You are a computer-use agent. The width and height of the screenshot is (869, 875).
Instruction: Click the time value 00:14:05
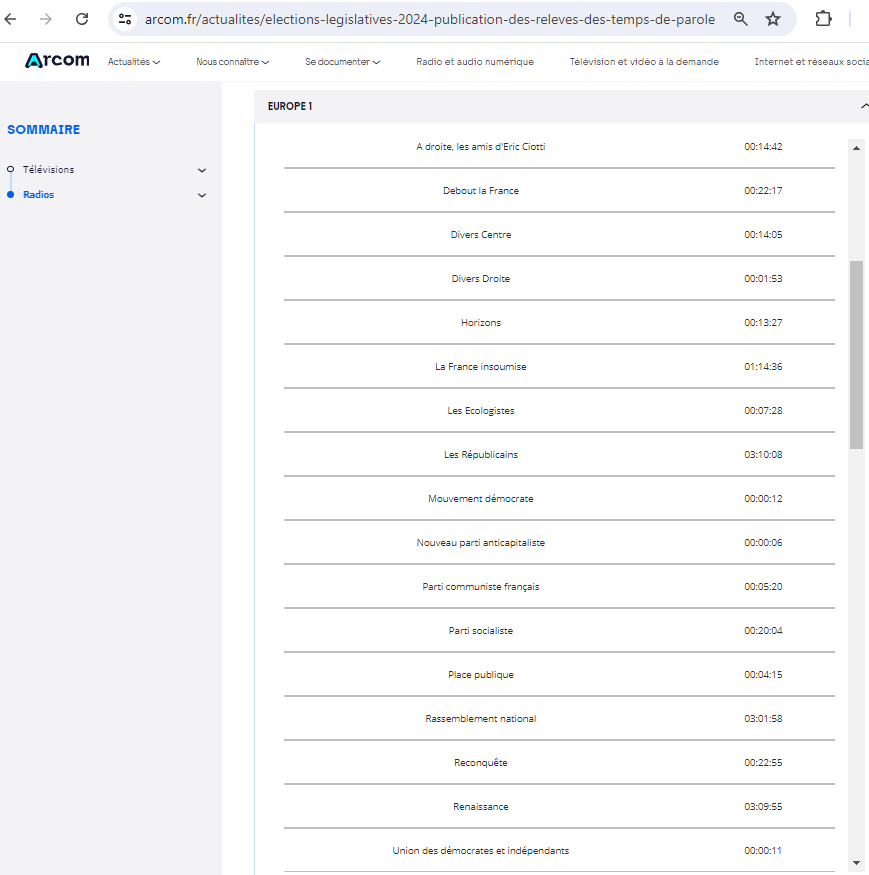[763, 235]
